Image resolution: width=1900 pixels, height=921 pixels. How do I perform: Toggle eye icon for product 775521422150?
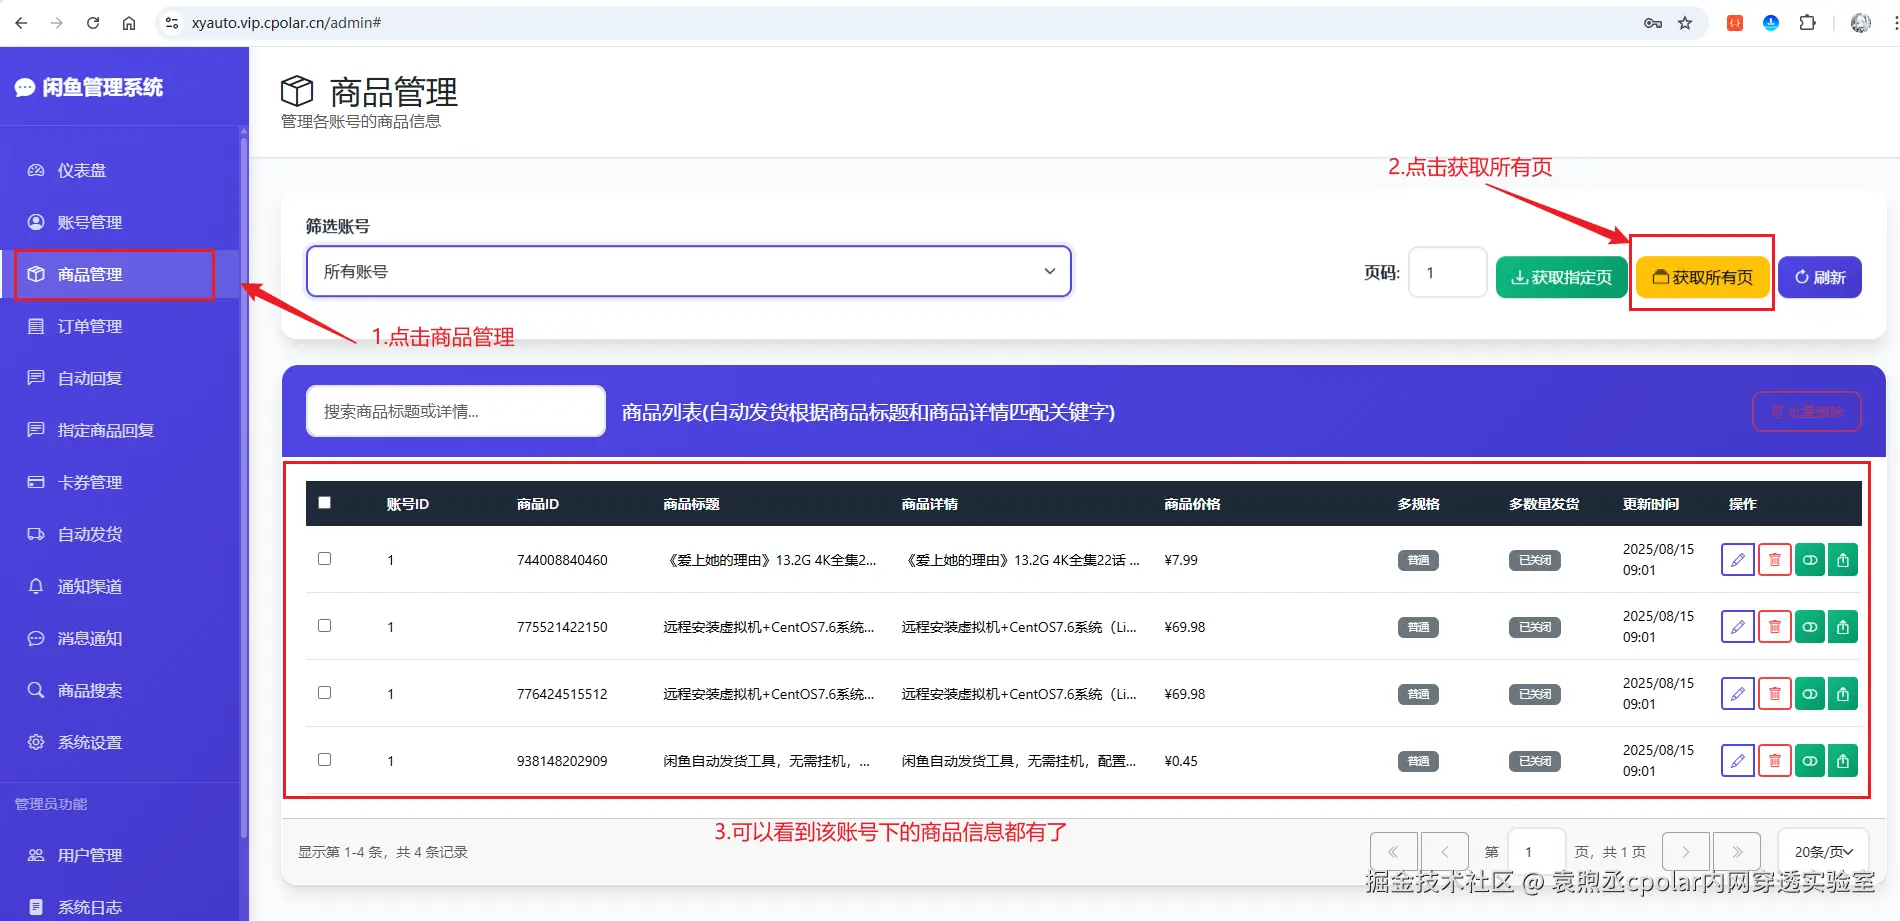(x=1810, y=627)
